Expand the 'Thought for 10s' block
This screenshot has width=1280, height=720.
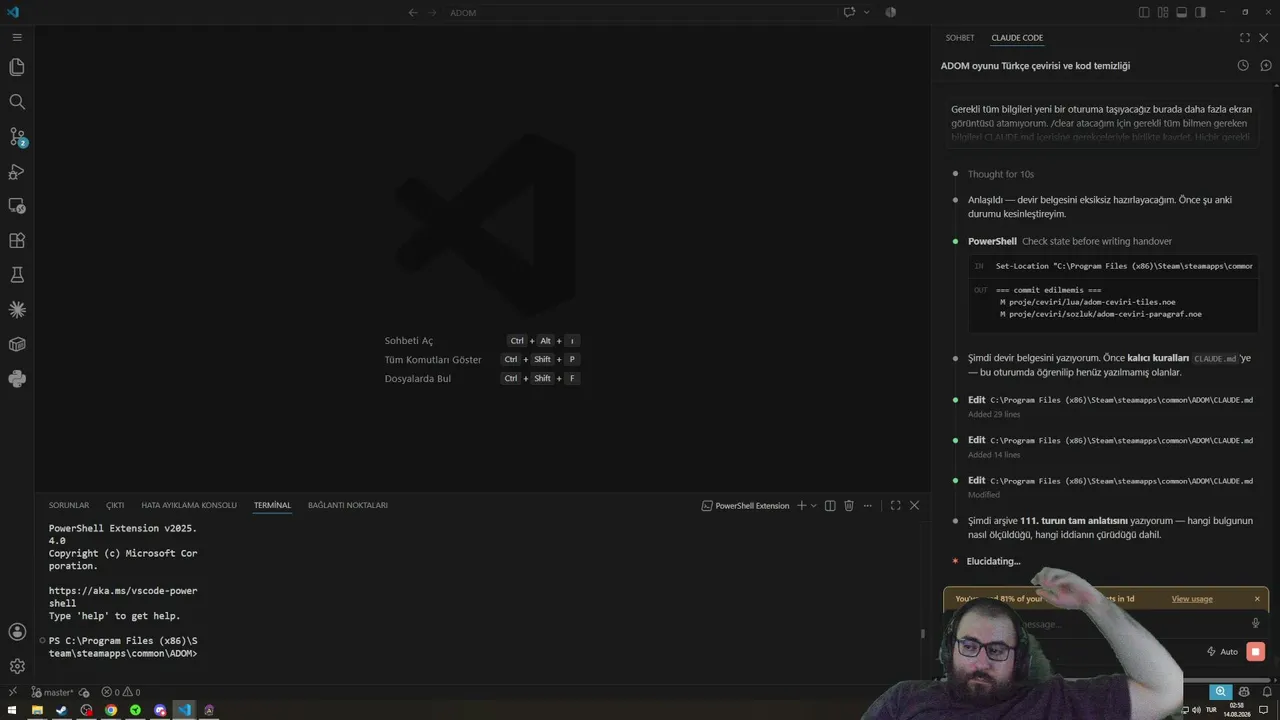[1000, 175]
